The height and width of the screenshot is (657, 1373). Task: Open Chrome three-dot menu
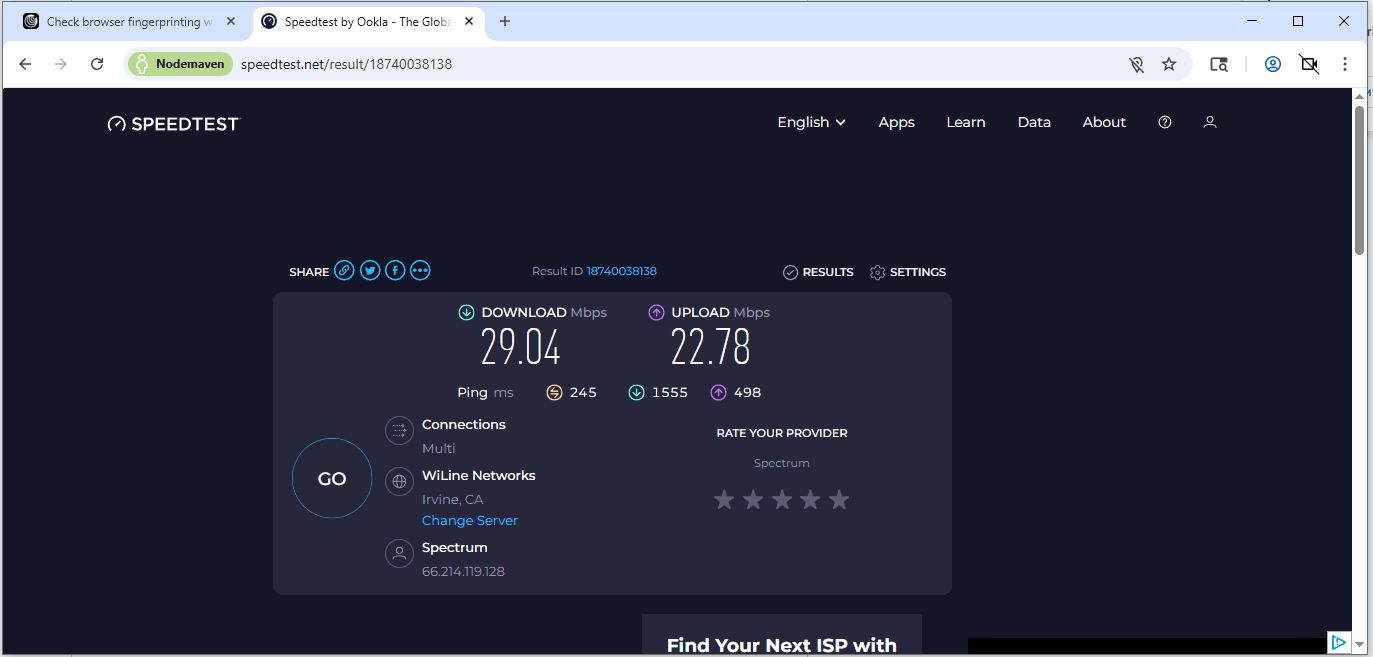(1345, 64)
